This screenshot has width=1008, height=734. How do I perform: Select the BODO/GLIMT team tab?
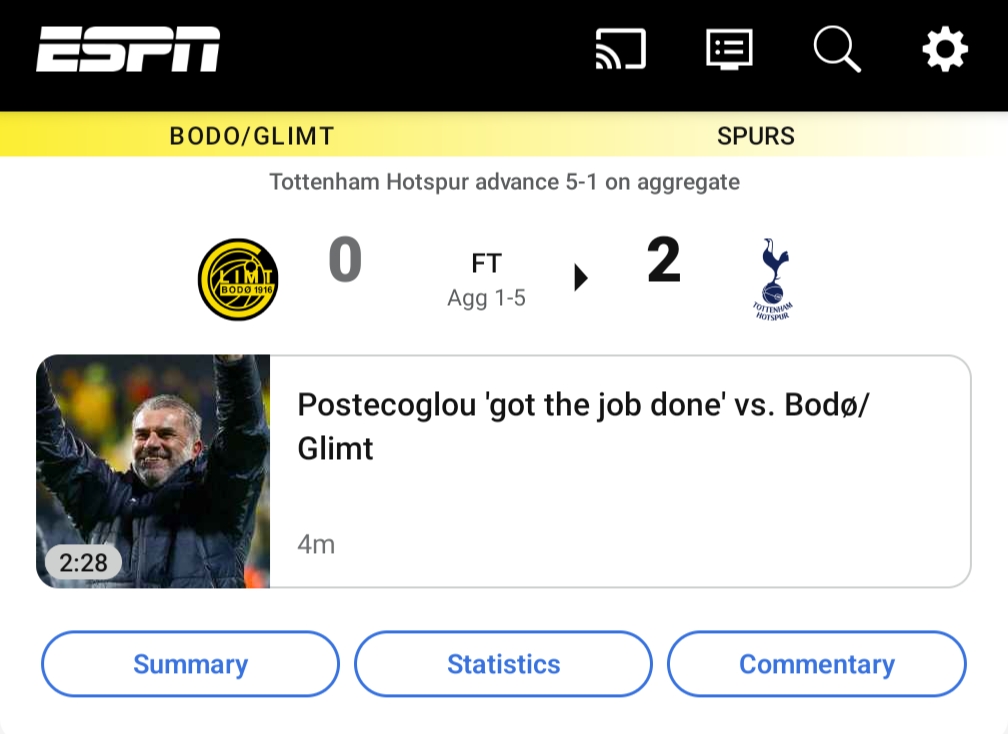coord(252,136)
